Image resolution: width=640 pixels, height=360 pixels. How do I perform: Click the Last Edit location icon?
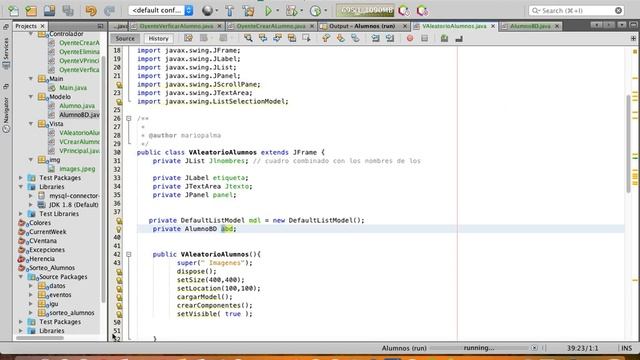pos(188,38)
